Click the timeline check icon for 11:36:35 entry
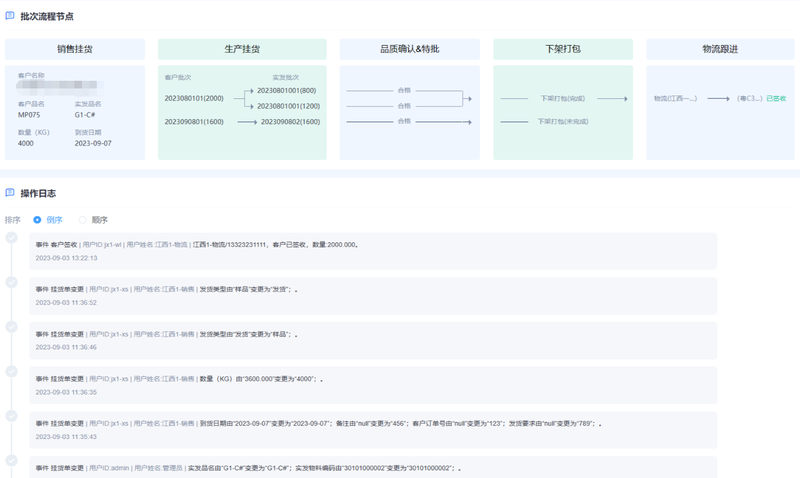 tap(11, 371)
